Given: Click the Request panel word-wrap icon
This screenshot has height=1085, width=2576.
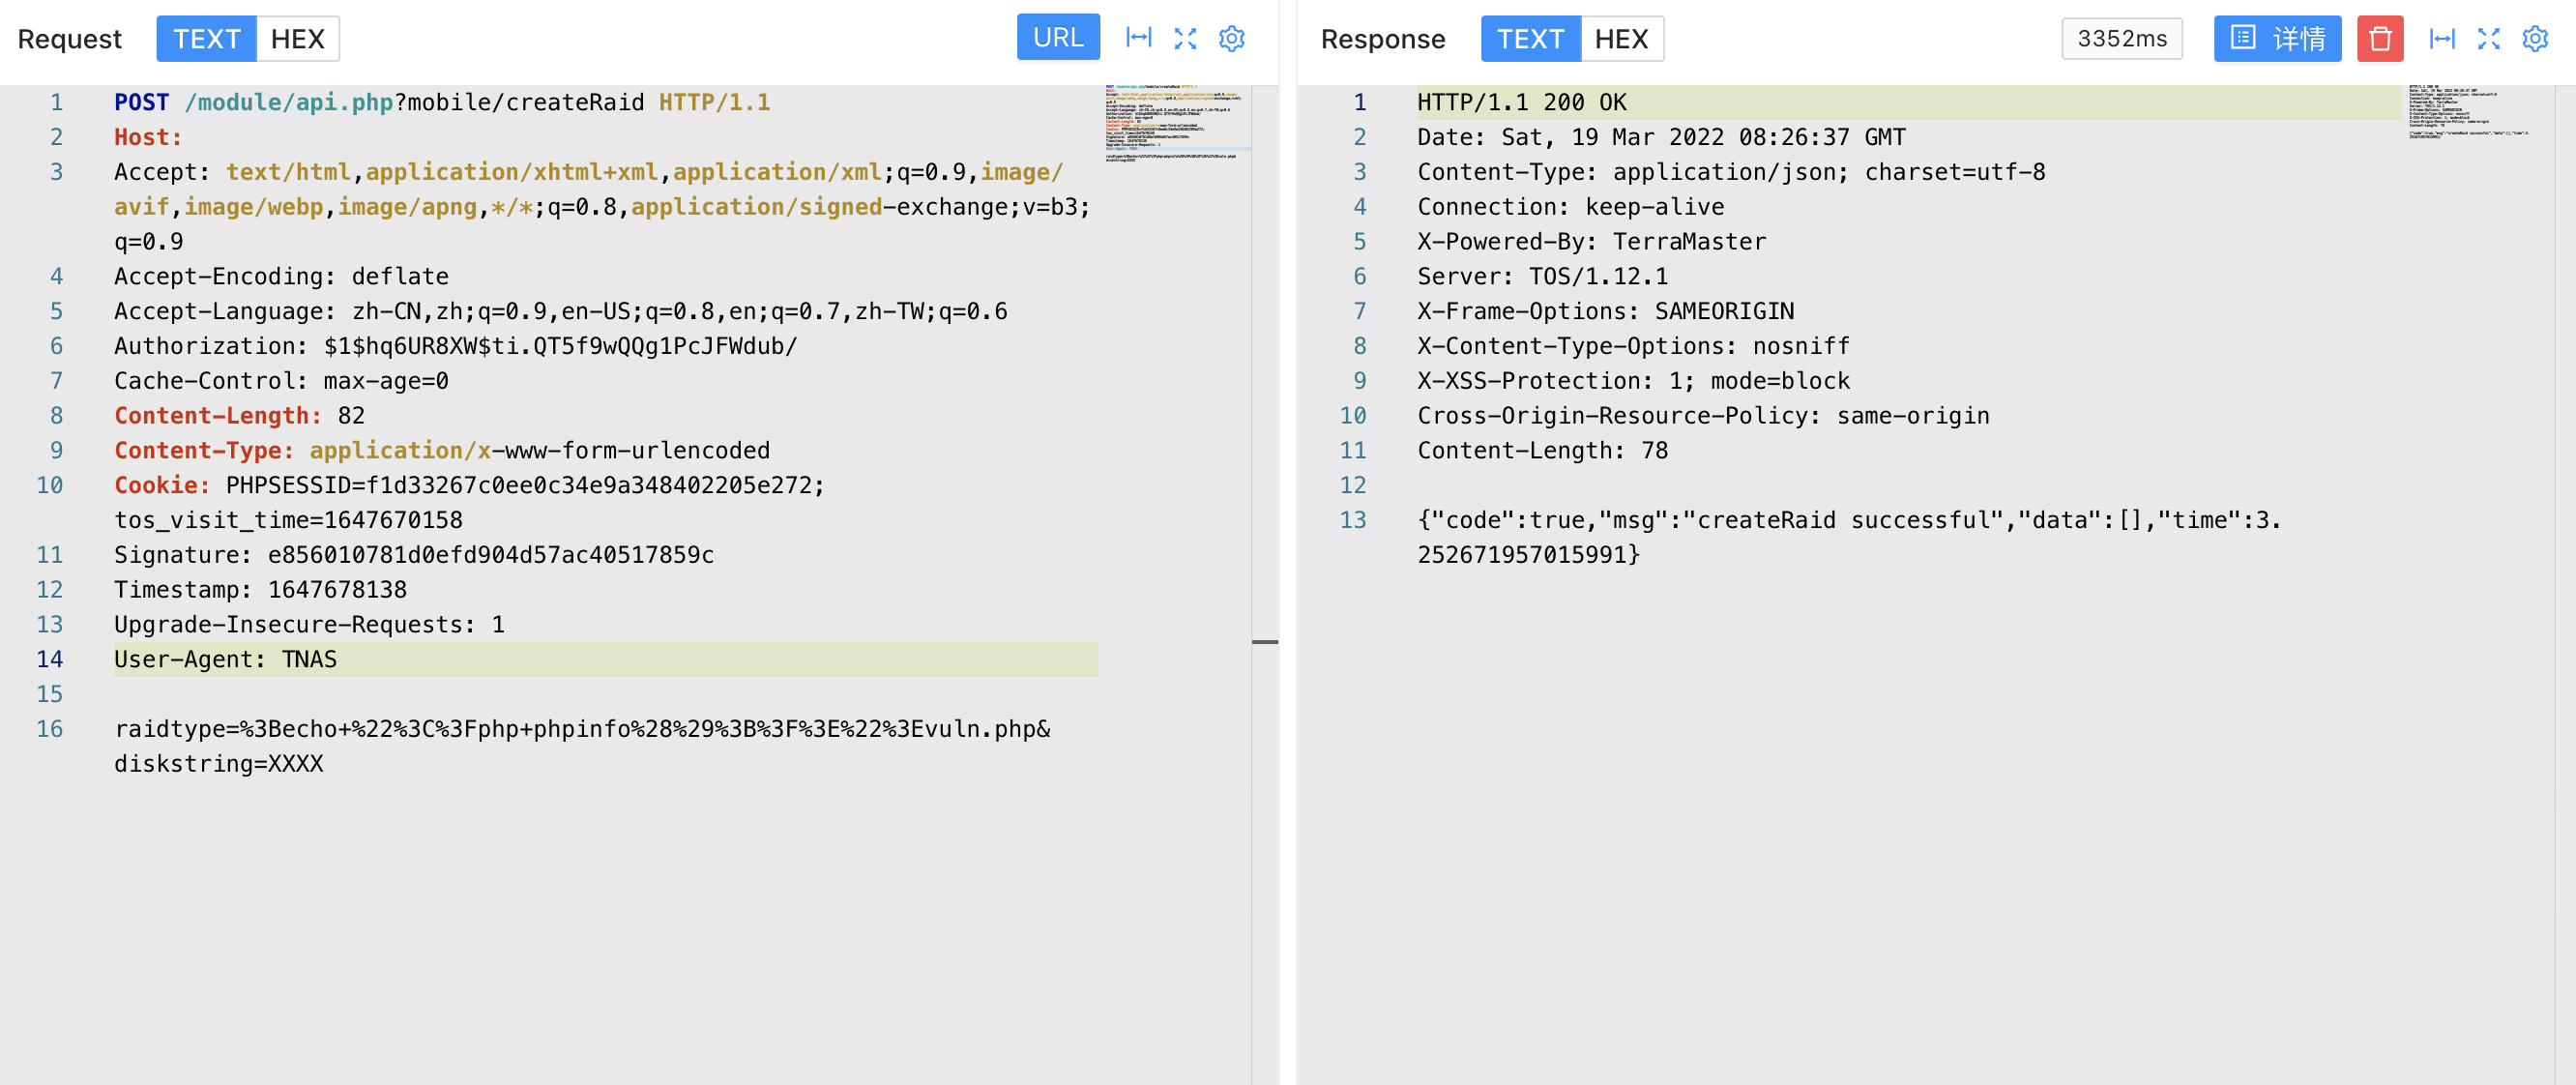Looking at the screenshot, I should (x=1138, y=38).
